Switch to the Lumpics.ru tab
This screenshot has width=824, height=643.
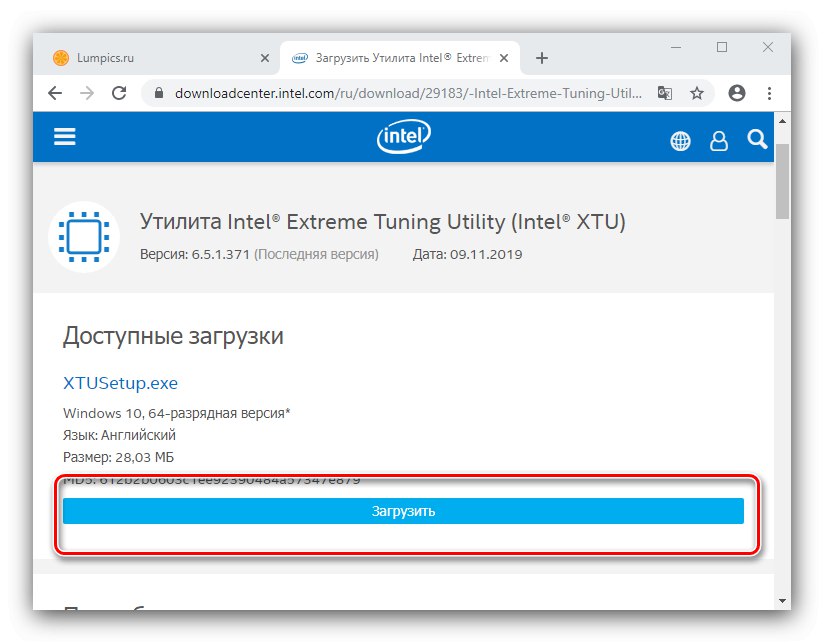pos(150,58)
